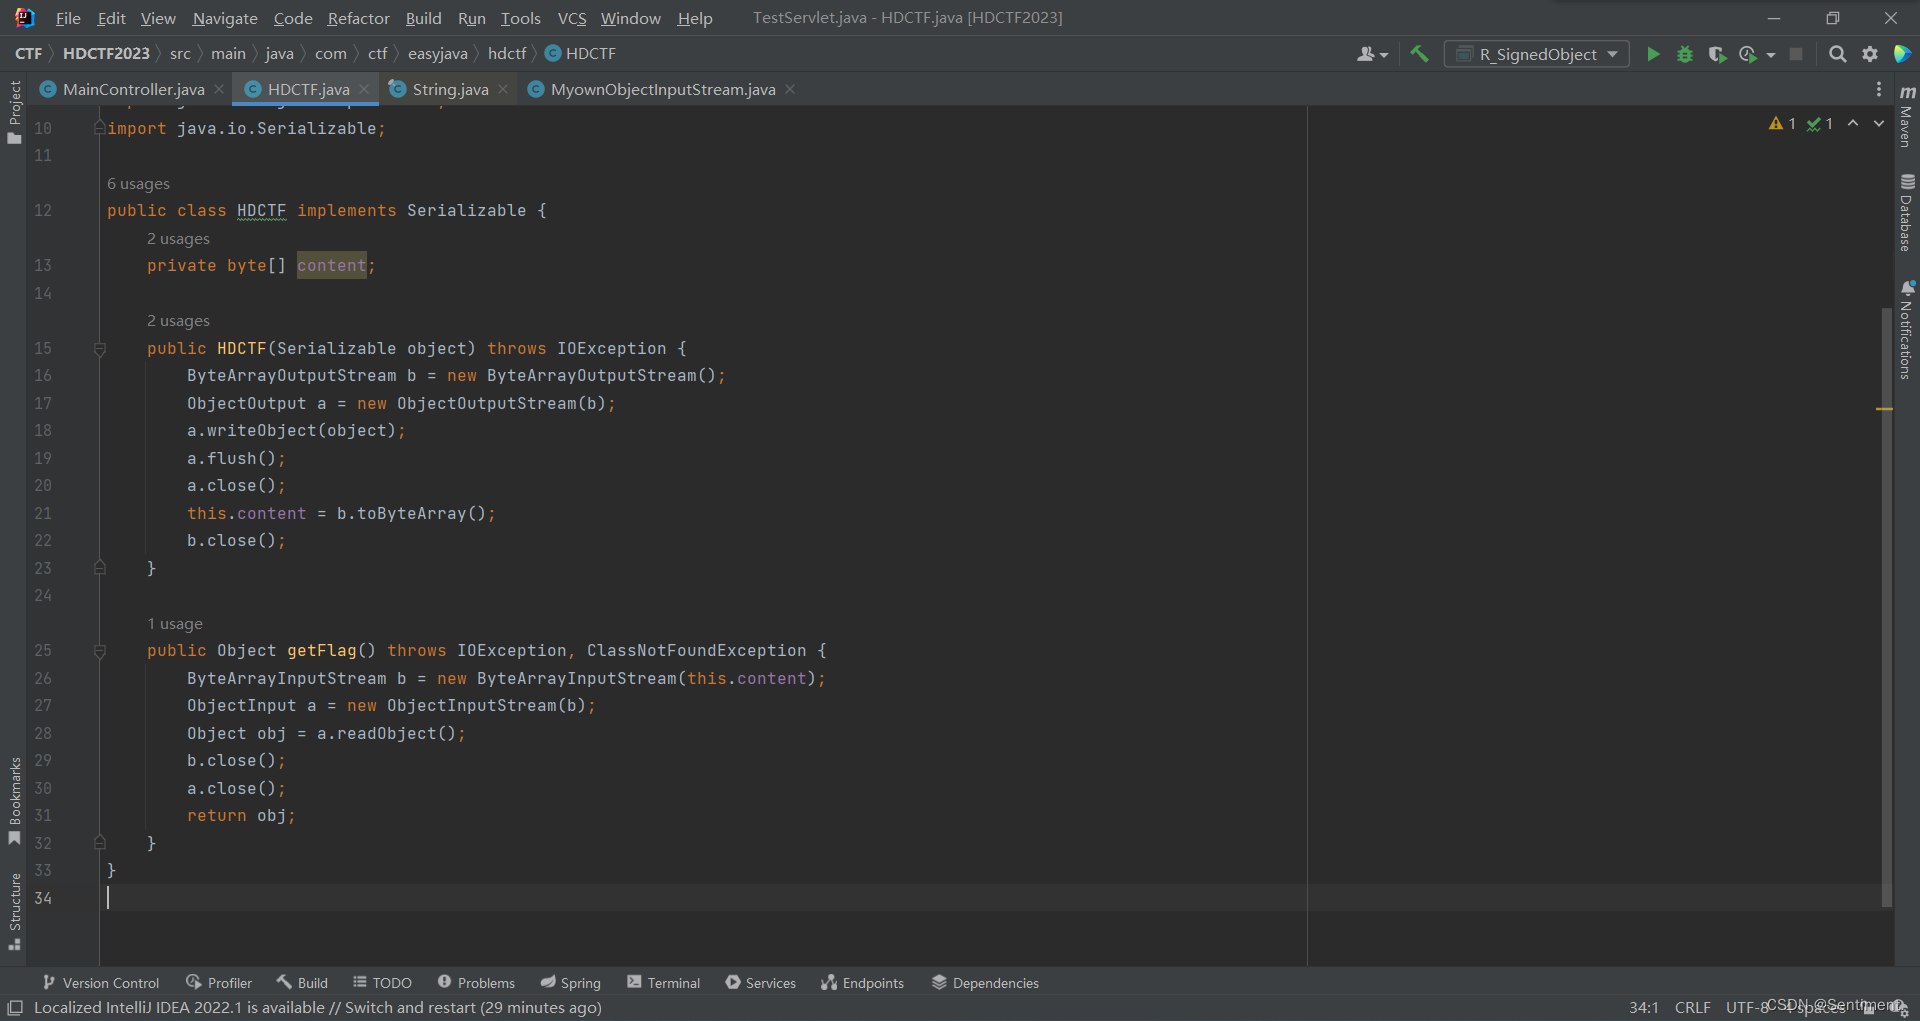Start debugging with the bug icon
Image resolution: width=1920 pixels, height=1021 pixels.
[1685, 54]
